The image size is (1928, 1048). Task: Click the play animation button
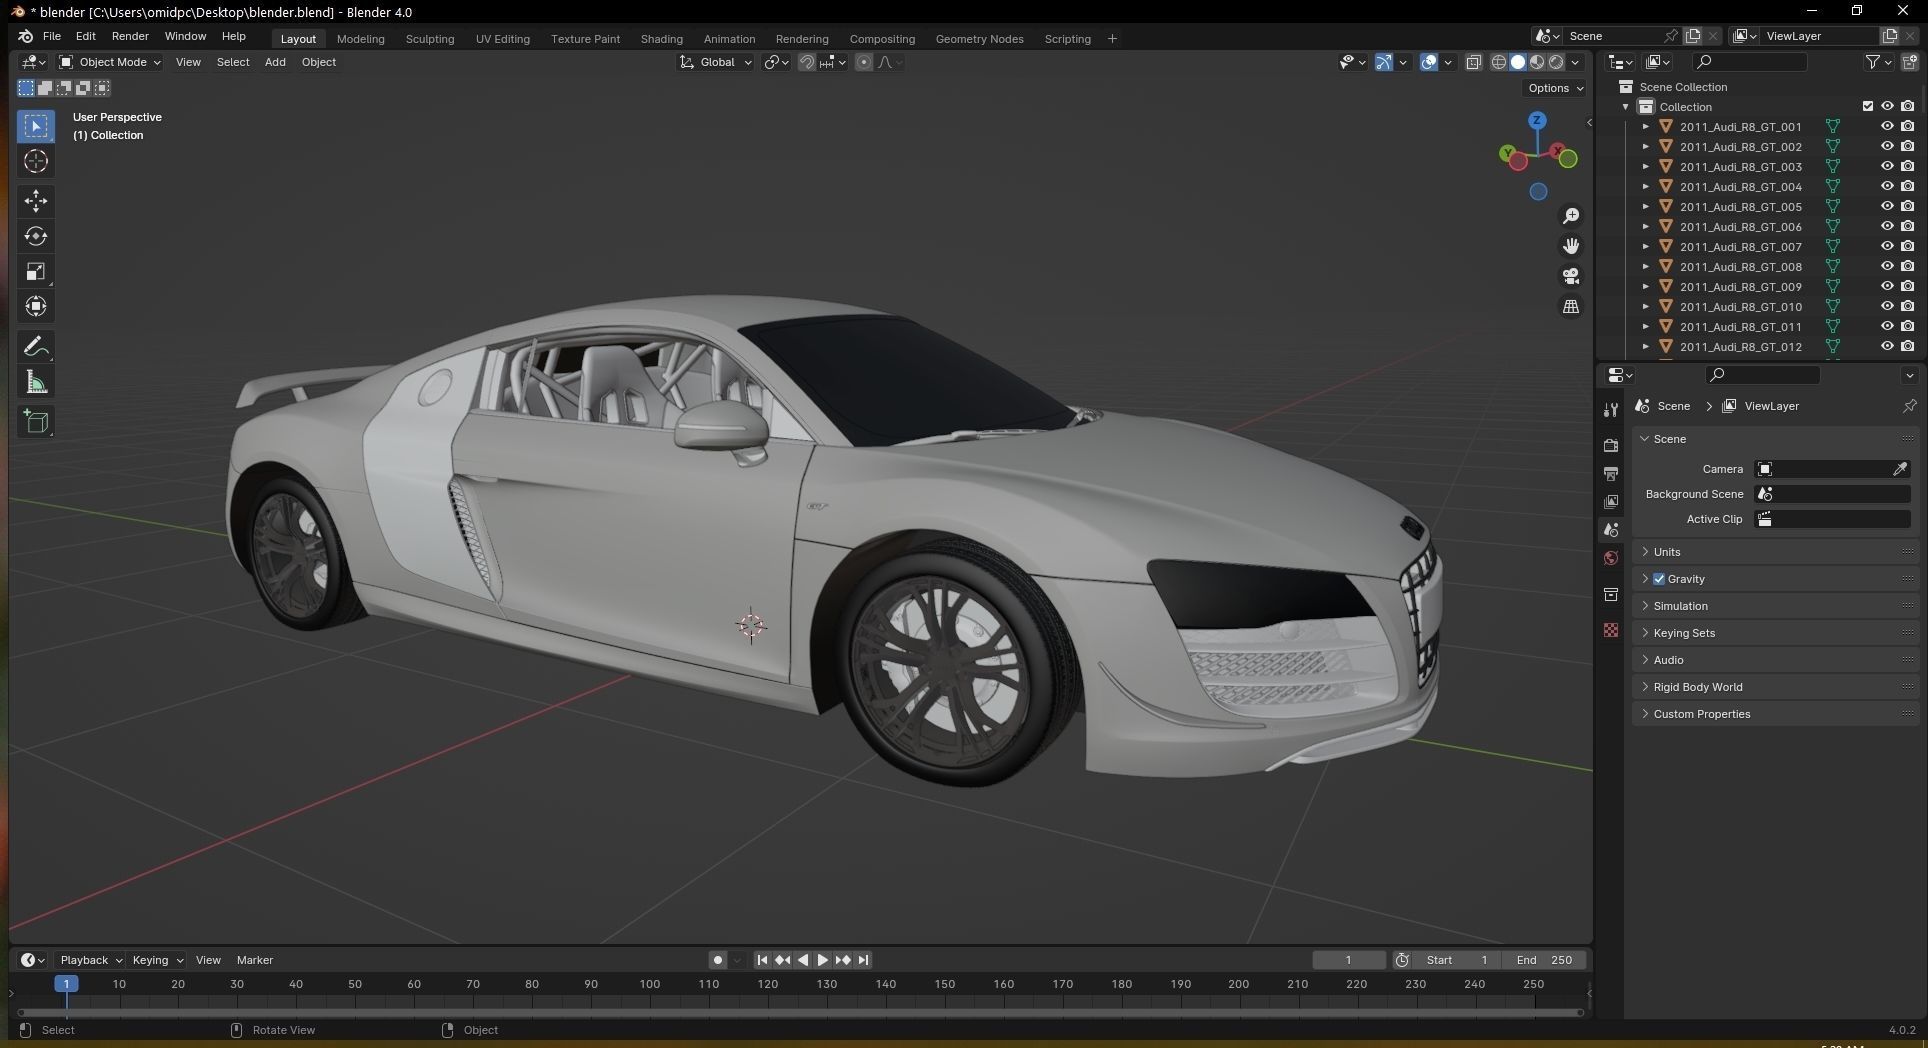click(x=822, y=960)
